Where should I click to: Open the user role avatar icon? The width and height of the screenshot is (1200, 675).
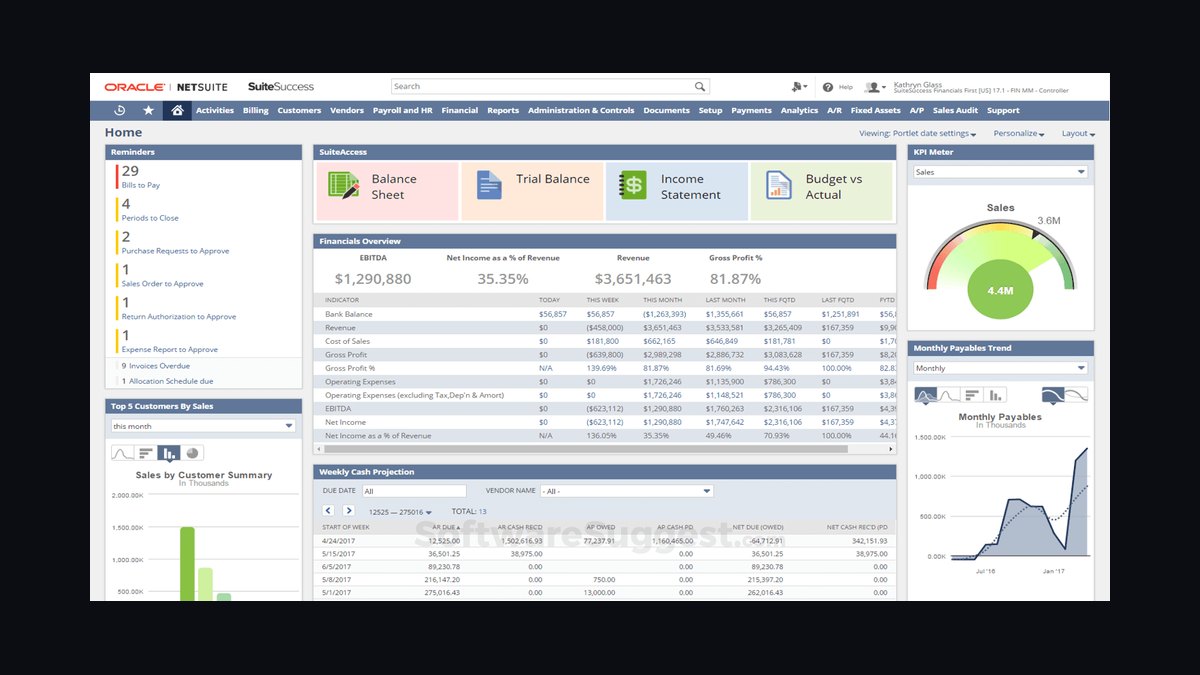873,87
